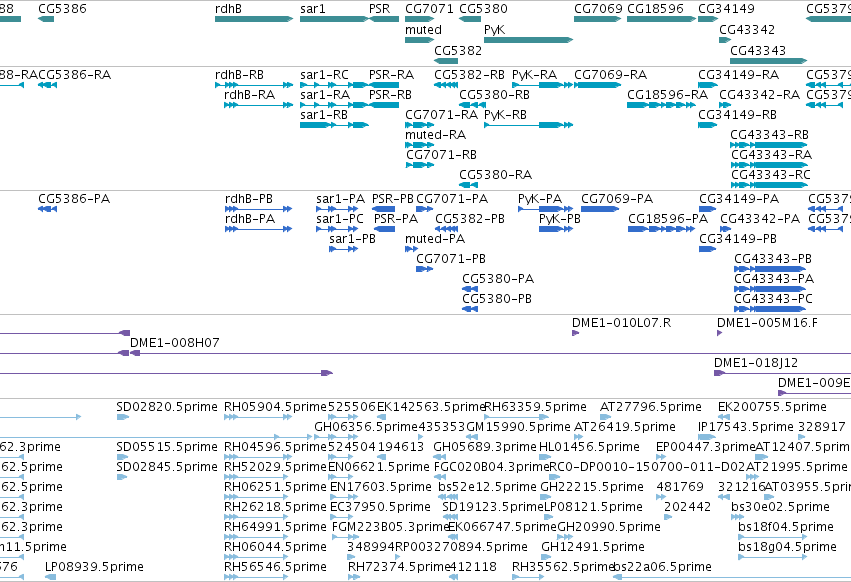This screenshot has height=582, width=851.
Task: Open protein CG5382-PB
Action: [x=470, y=219]
